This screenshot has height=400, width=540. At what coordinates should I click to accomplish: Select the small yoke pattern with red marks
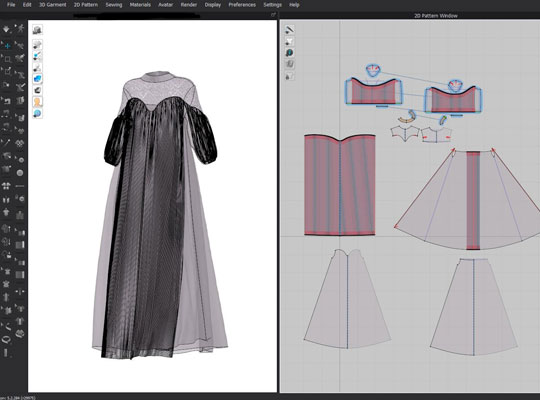coord(437,135)
